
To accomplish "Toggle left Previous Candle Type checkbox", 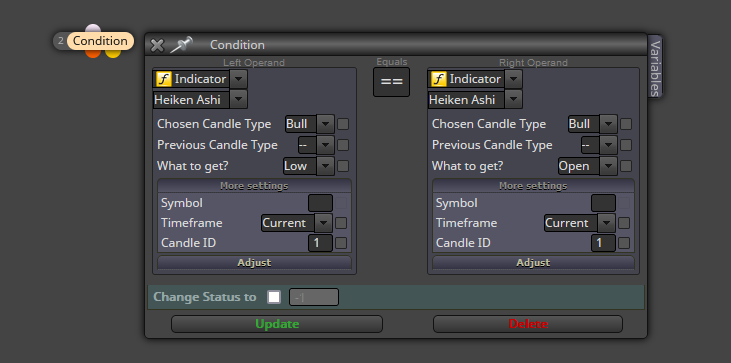I will [343, 145].
